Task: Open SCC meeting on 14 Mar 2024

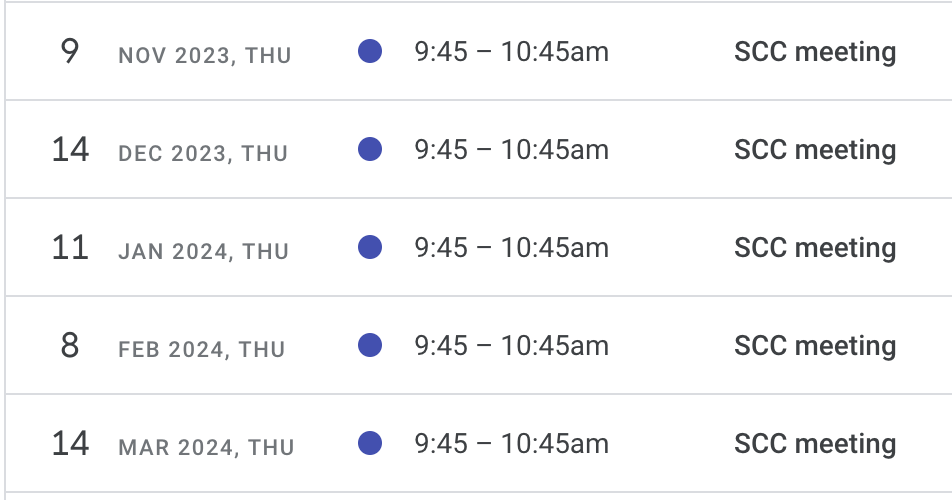Action: point(815,444)
